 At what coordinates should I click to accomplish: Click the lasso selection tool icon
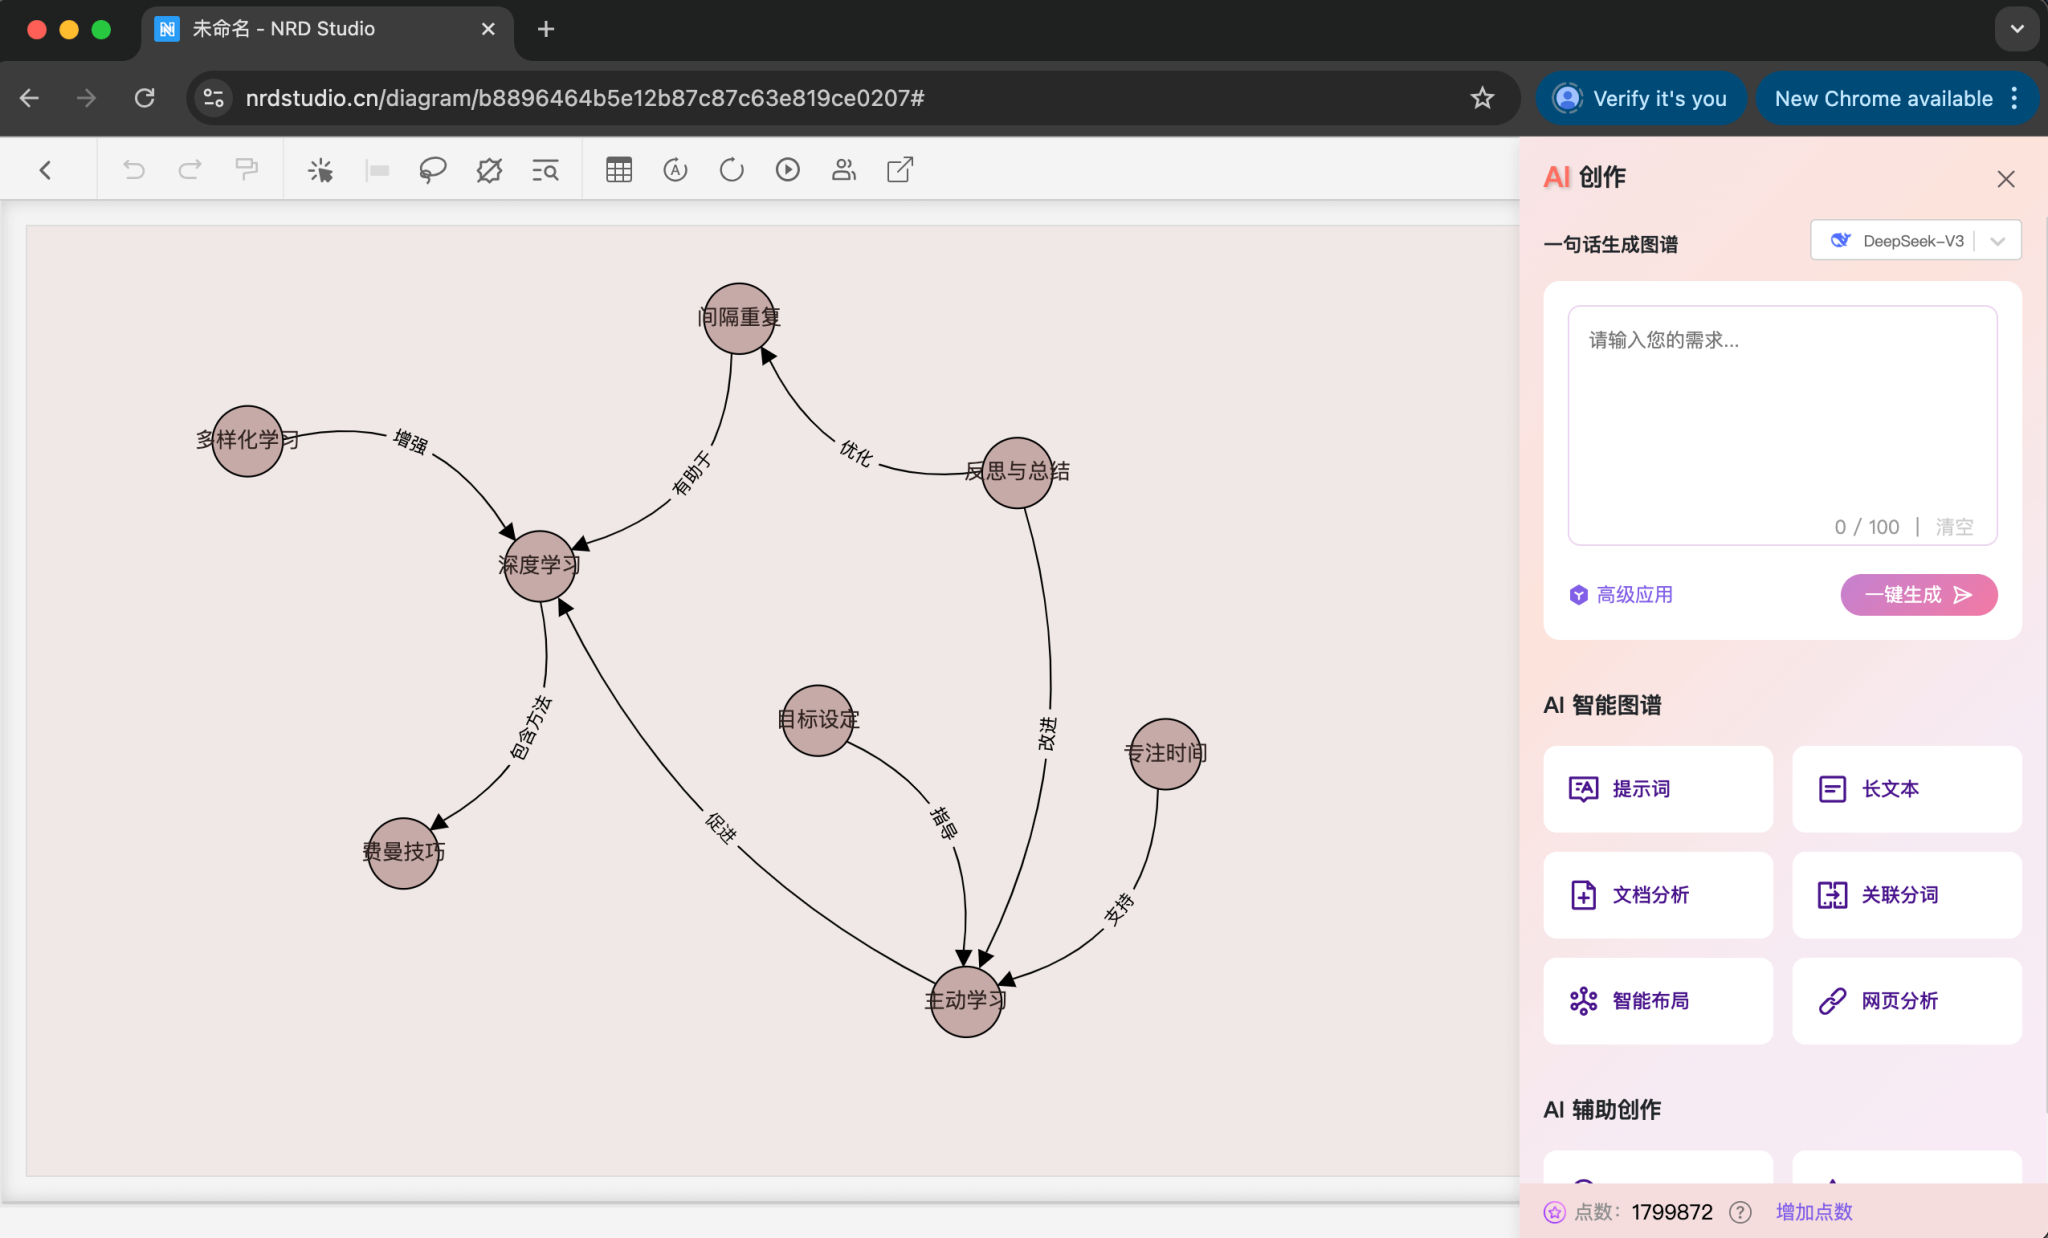coord(432,170)
